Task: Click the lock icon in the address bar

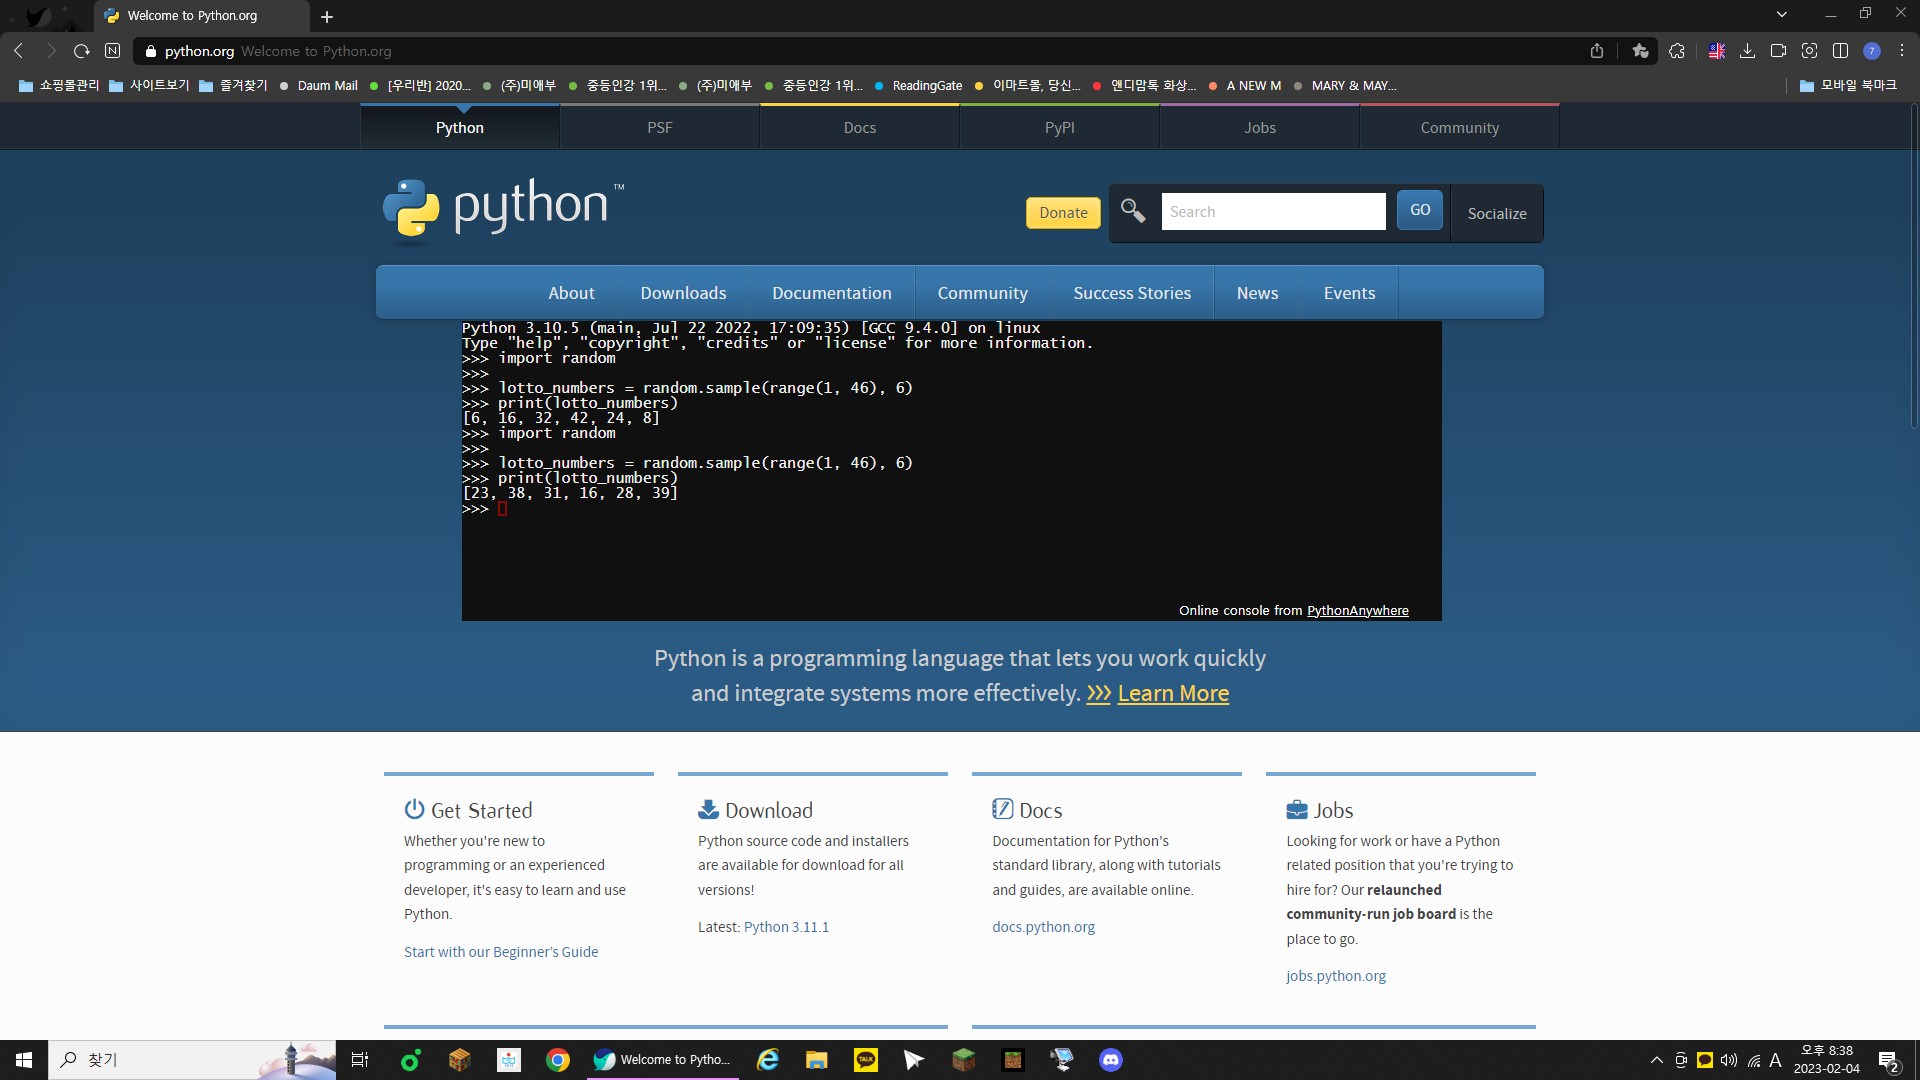Action: 151,51
